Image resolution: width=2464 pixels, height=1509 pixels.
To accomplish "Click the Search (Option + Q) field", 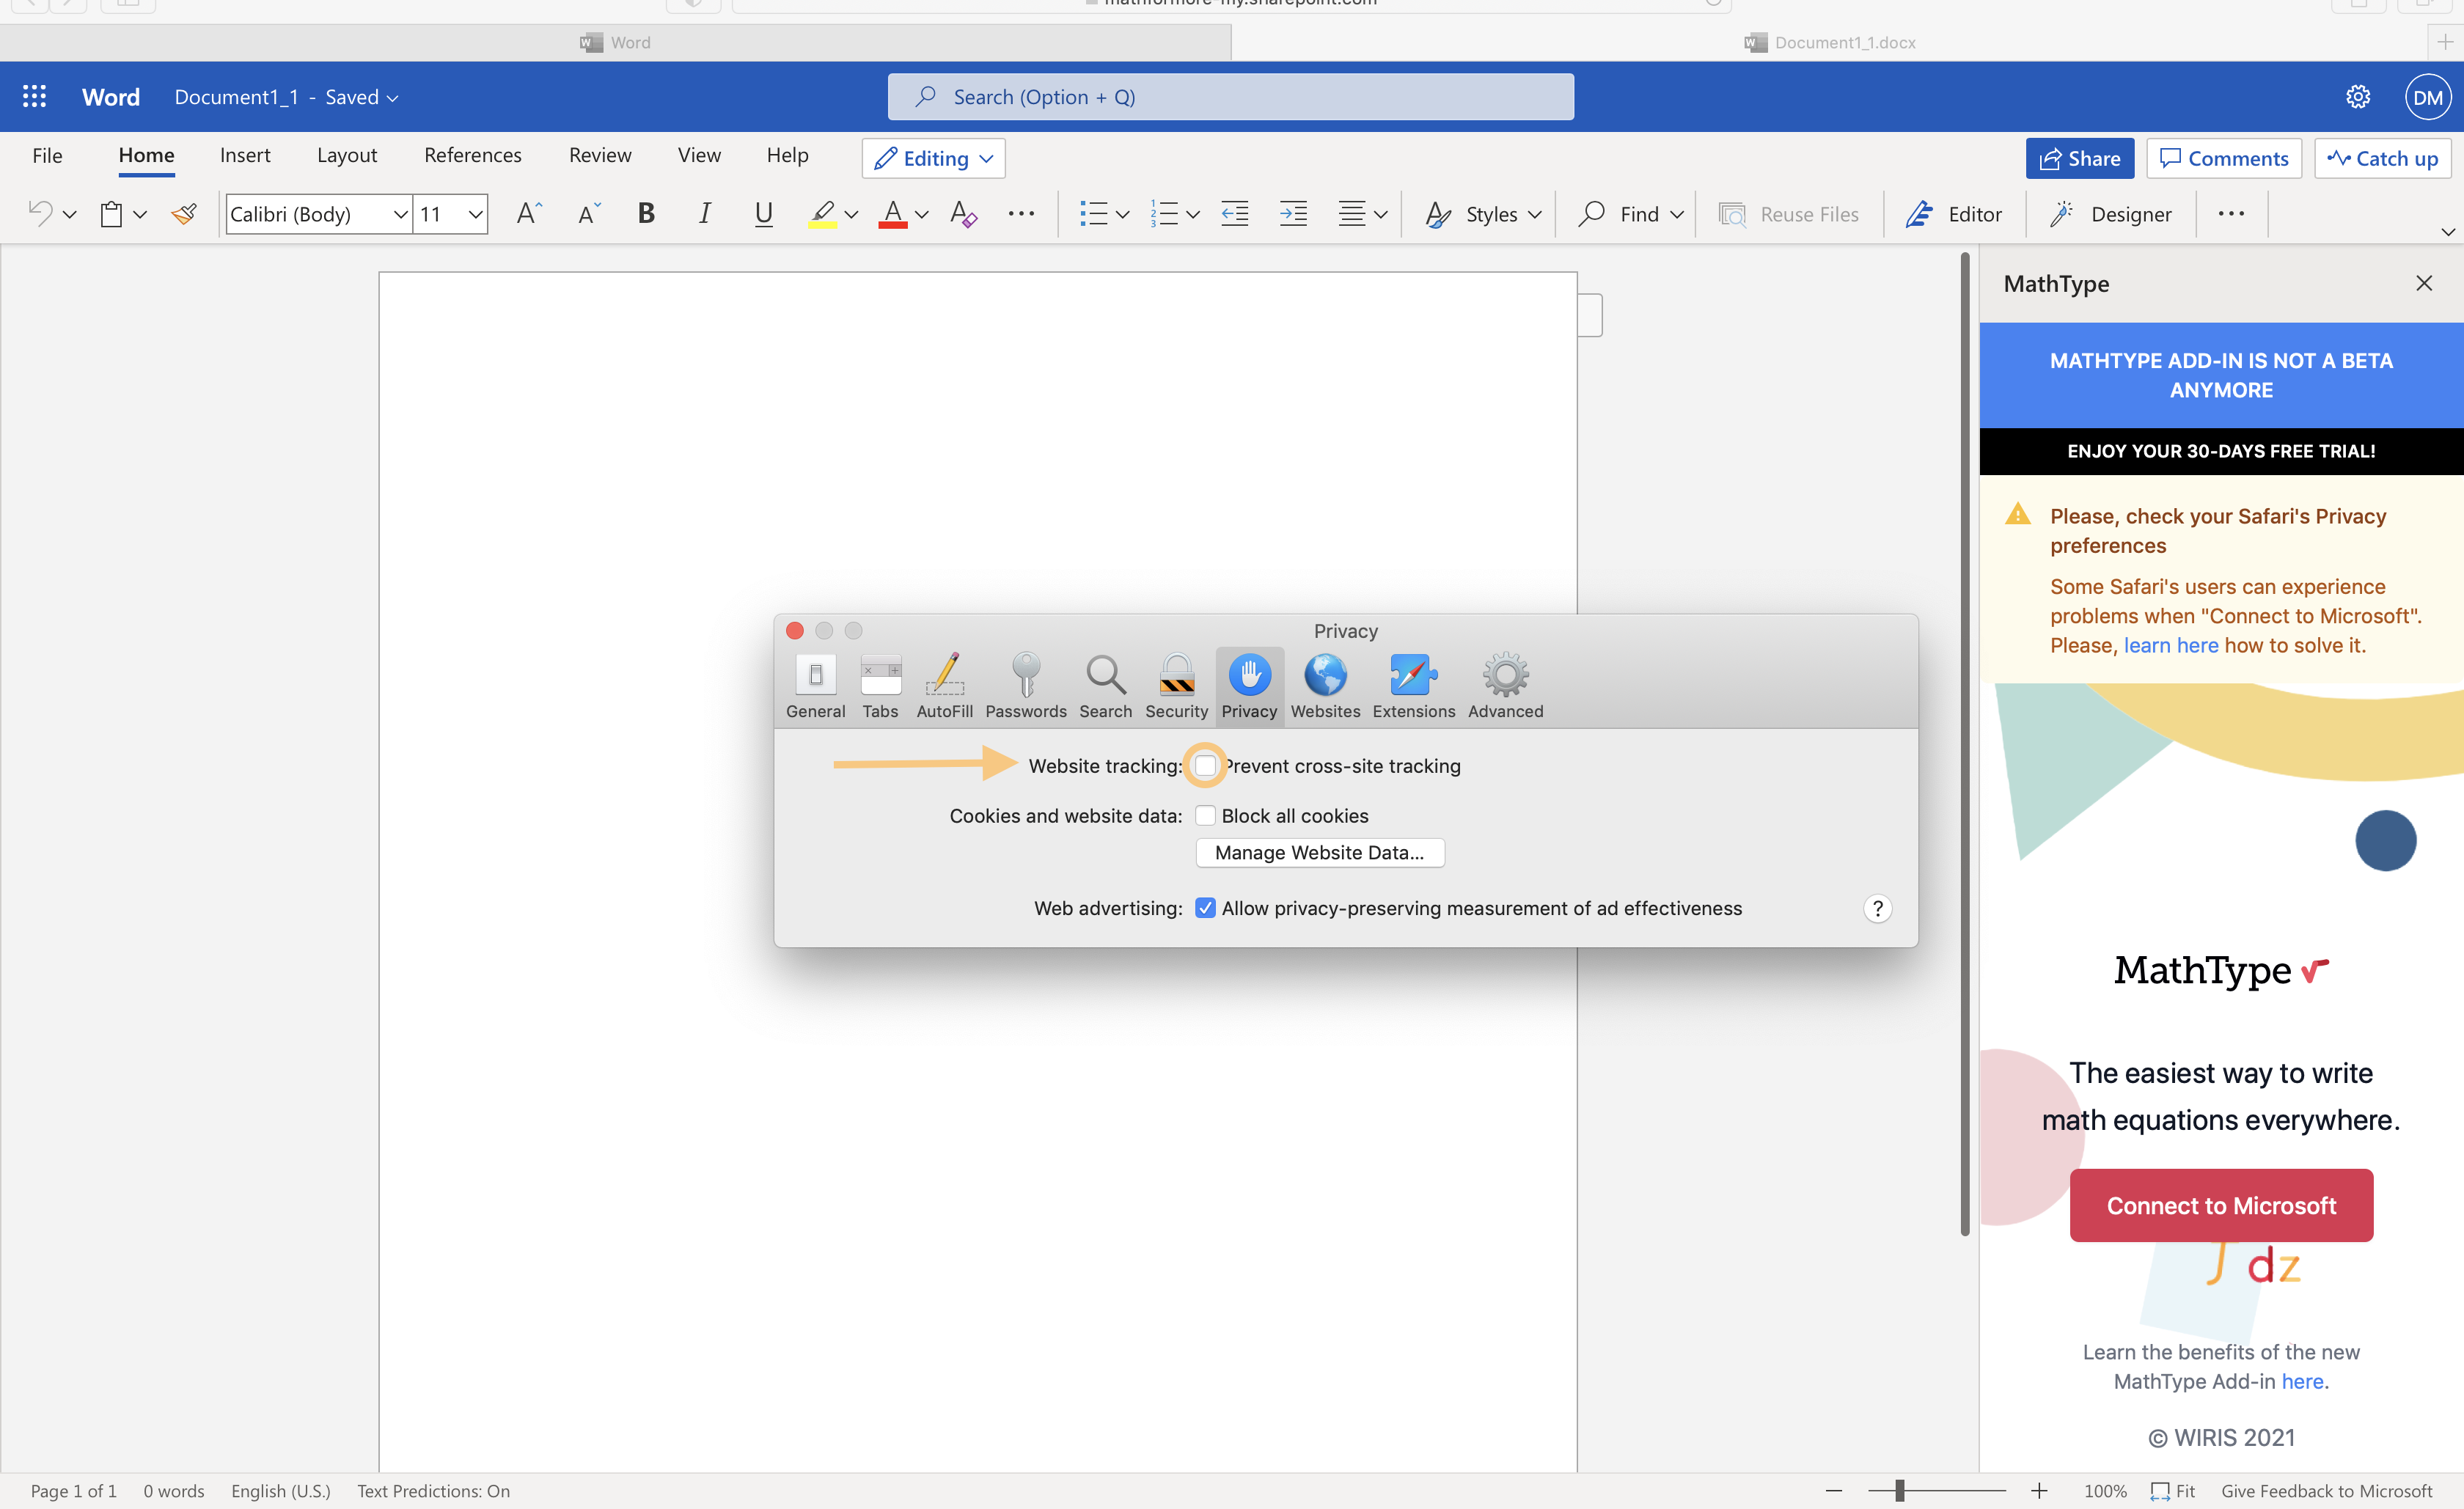I will tap(1230, 97).
